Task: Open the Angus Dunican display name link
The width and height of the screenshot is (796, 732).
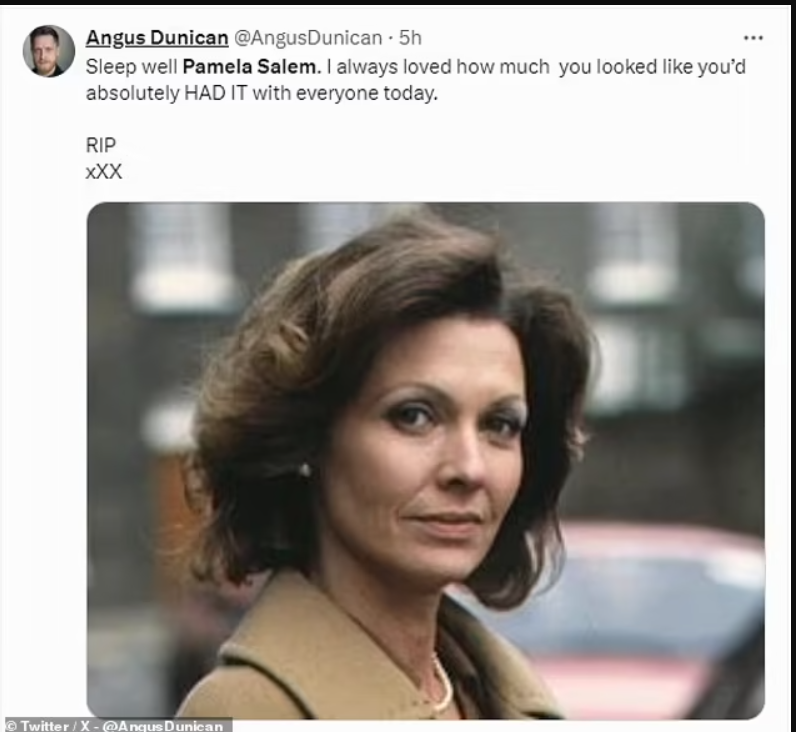Action: point(157,38)
